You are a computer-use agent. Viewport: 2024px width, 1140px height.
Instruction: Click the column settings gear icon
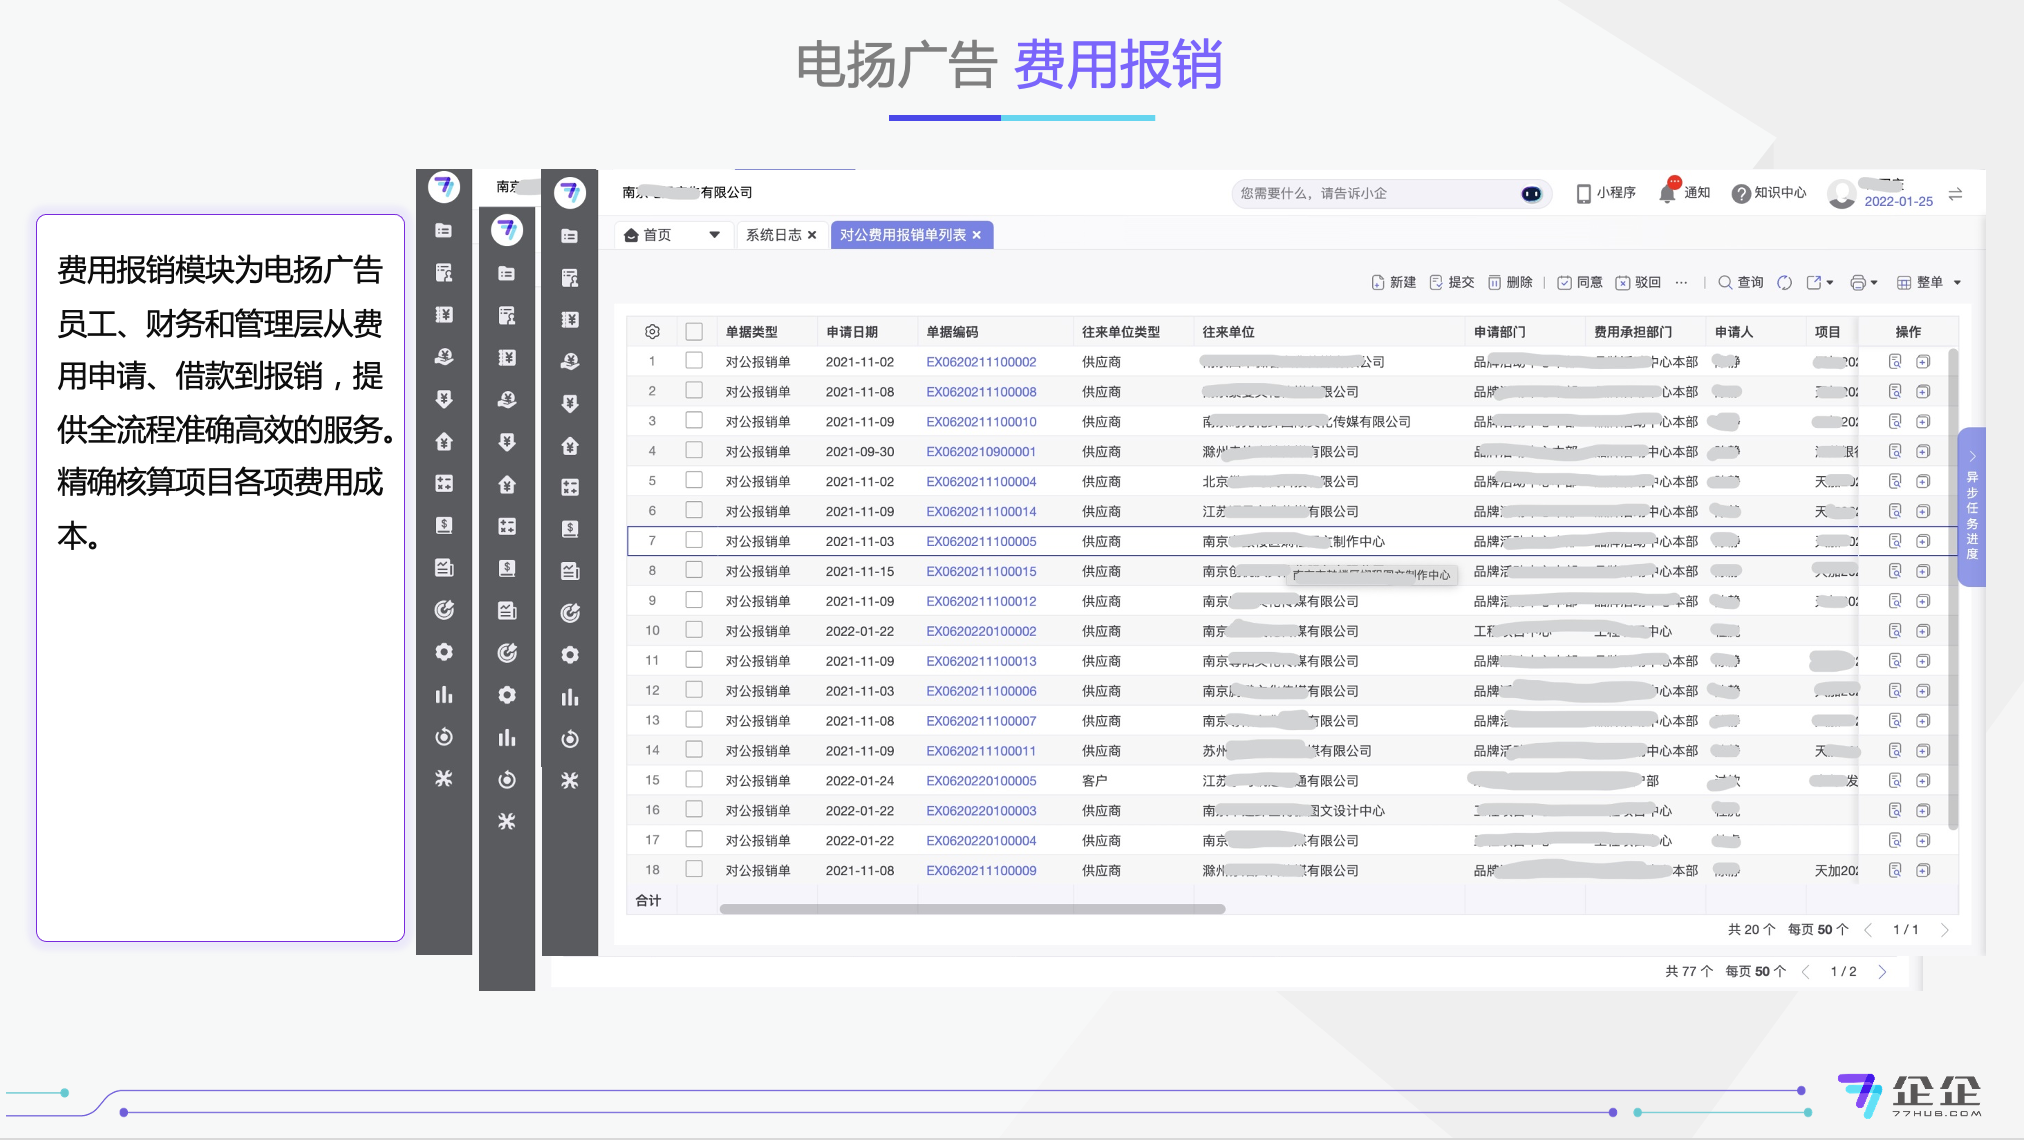point(652,332)
